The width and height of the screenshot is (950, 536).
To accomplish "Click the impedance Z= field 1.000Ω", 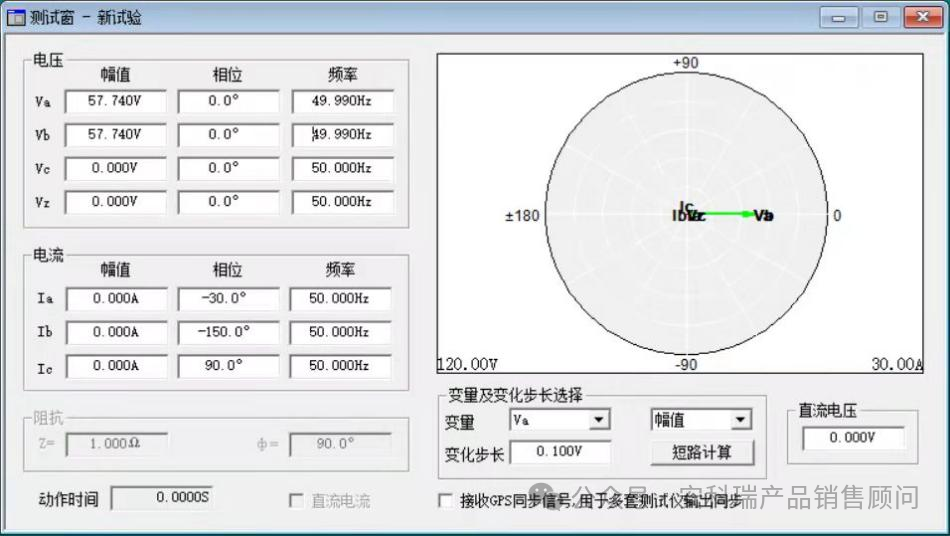I will point(116,444).
